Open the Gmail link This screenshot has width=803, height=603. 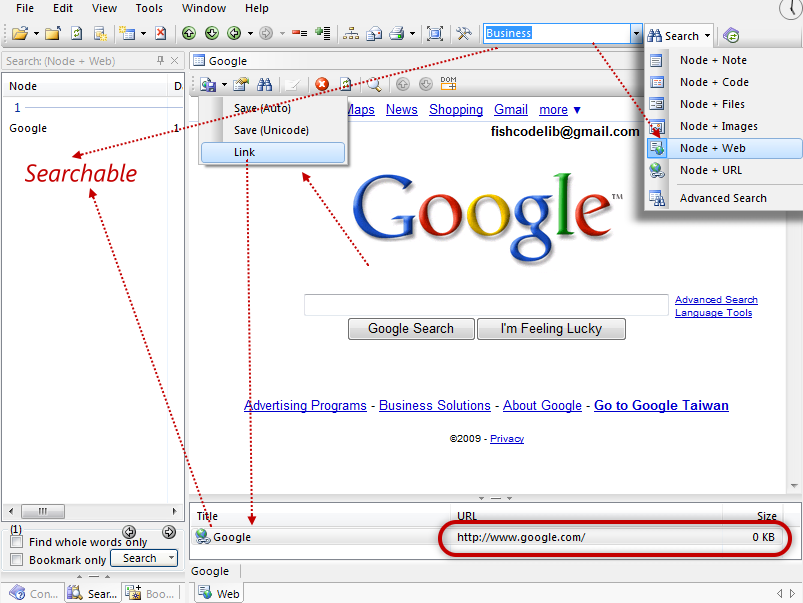coord(511,110)
